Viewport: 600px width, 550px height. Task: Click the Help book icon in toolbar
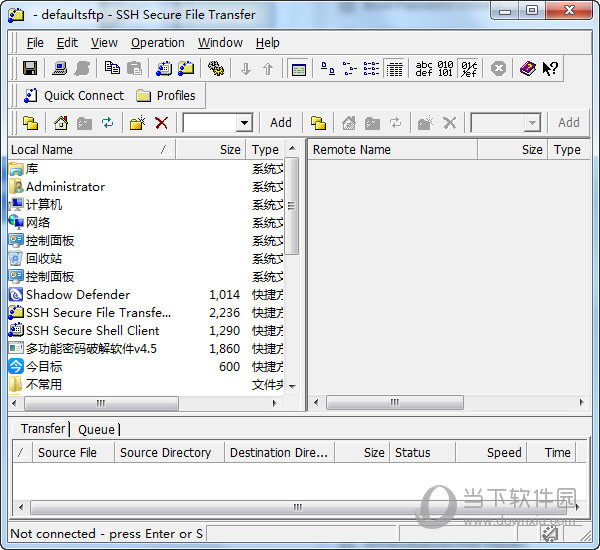527,69
